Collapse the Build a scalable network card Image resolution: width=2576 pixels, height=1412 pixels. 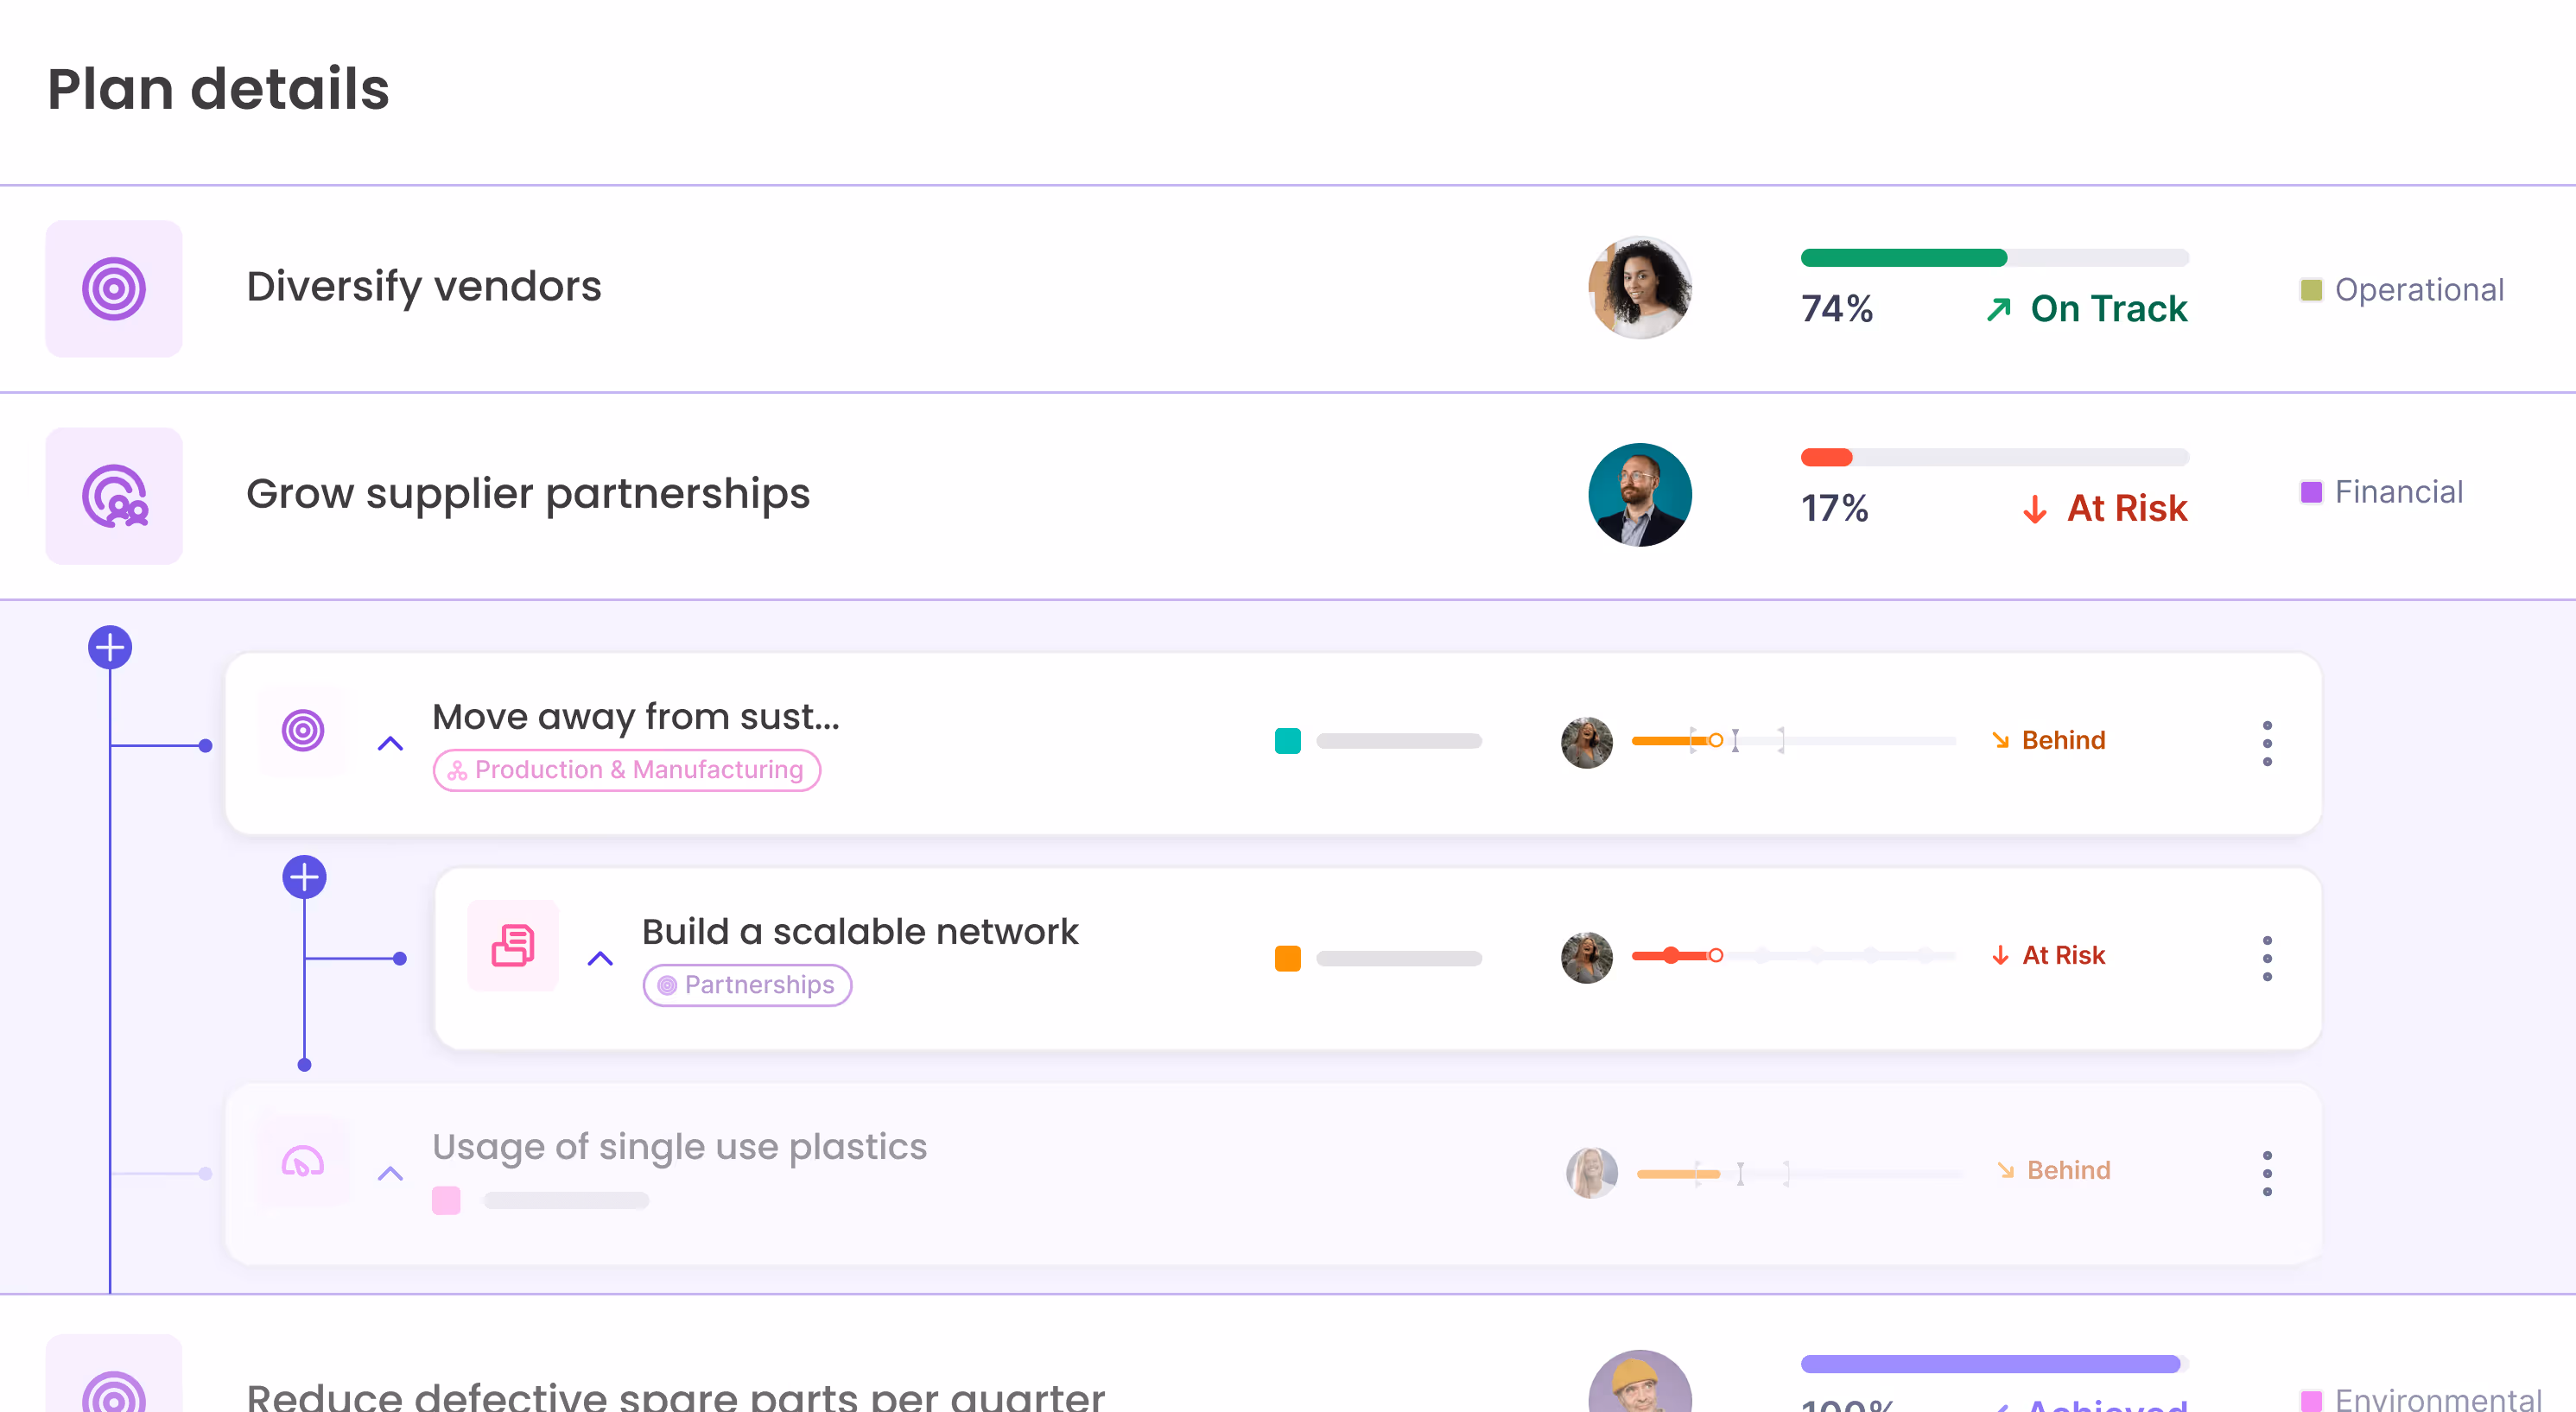point(600,959)
